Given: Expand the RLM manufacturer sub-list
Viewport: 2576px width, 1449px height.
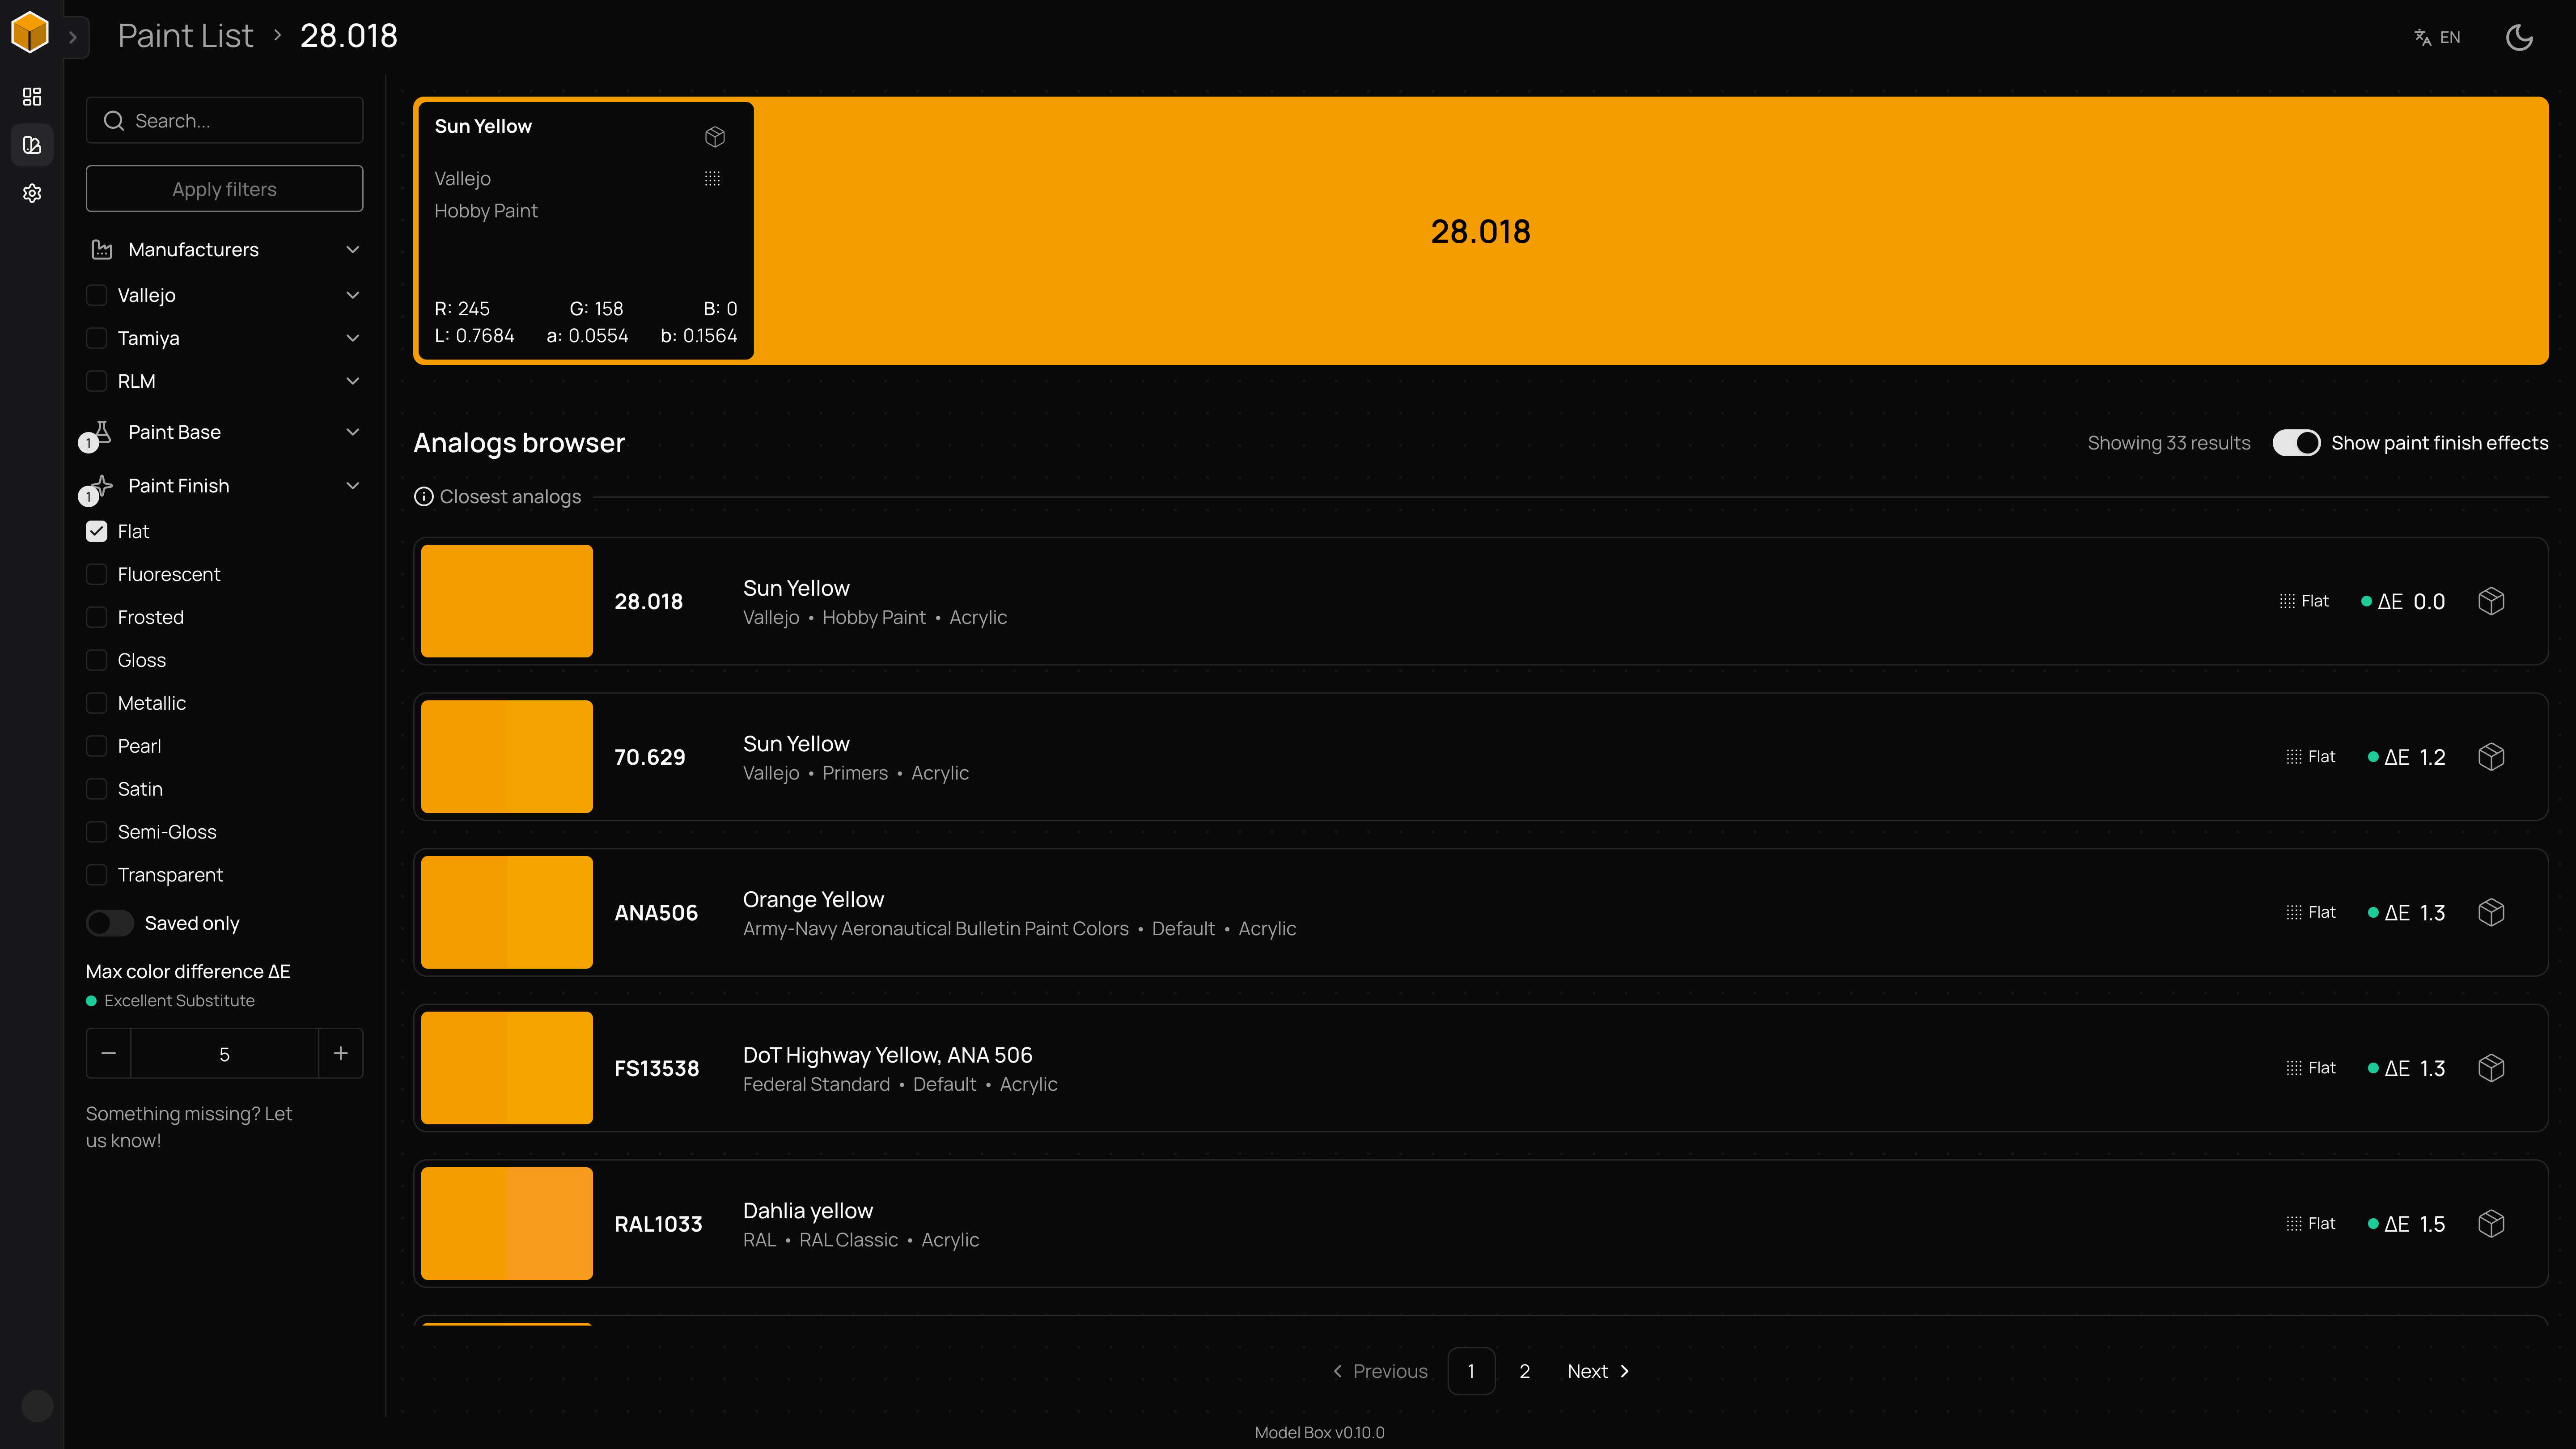Looking at the screenshot, I should (x=352, y=381).
